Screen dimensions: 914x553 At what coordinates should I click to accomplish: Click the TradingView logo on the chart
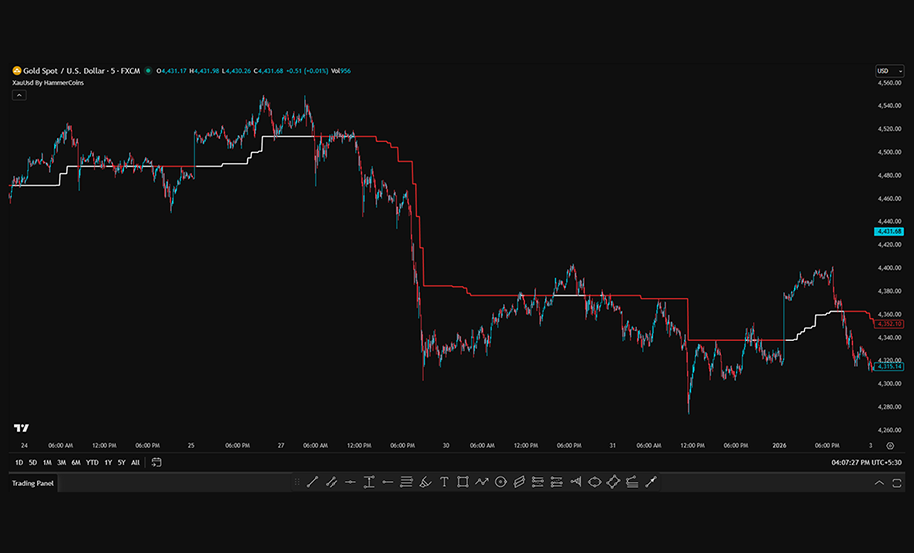click(x=21, y=427)
